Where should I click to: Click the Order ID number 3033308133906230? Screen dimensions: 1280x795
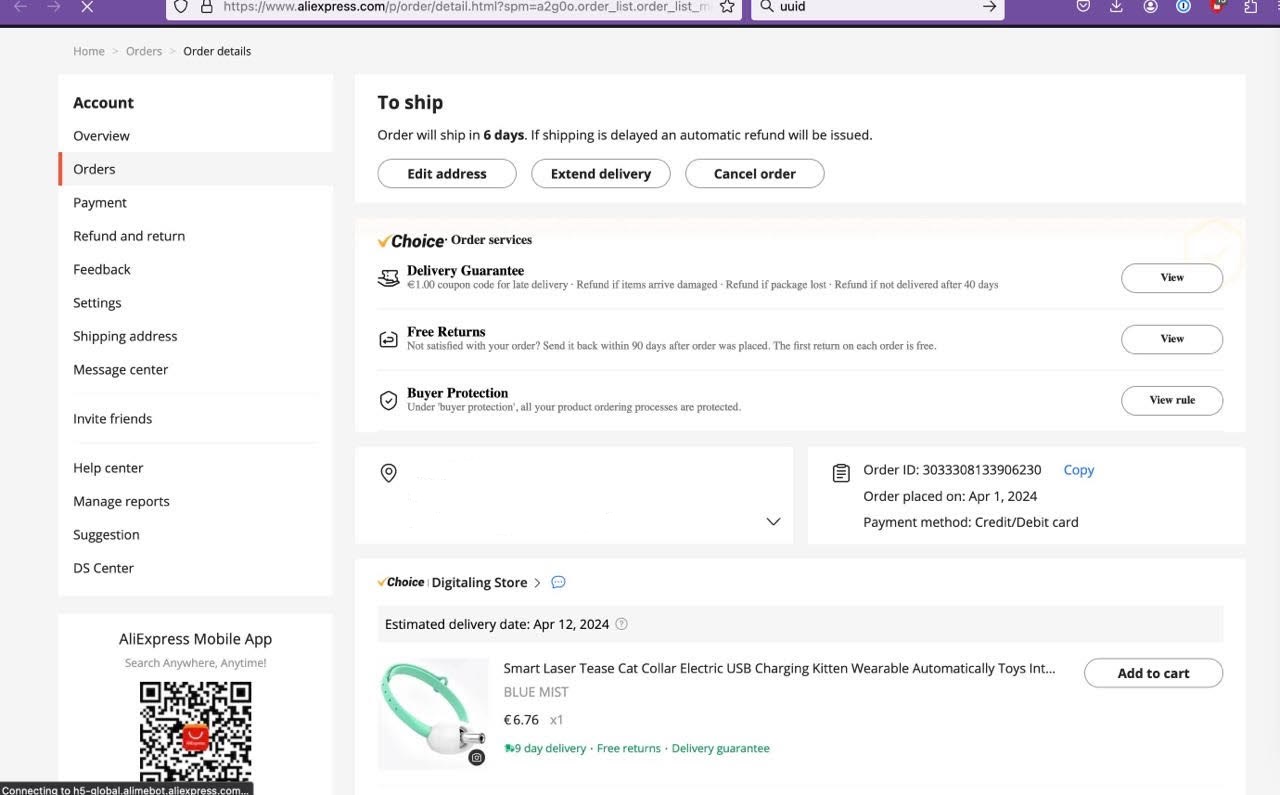pyautogui.click(x=981, y=470)
